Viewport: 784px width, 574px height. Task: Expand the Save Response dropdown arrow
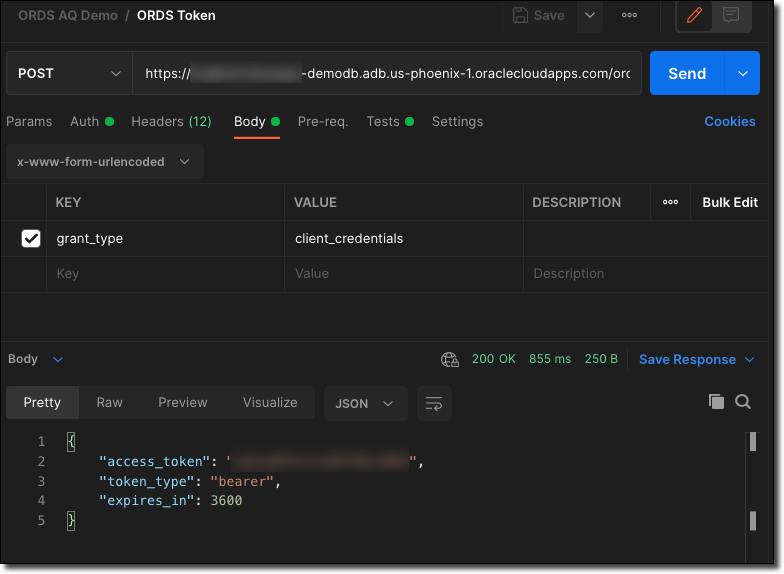(x=750, y=360)
